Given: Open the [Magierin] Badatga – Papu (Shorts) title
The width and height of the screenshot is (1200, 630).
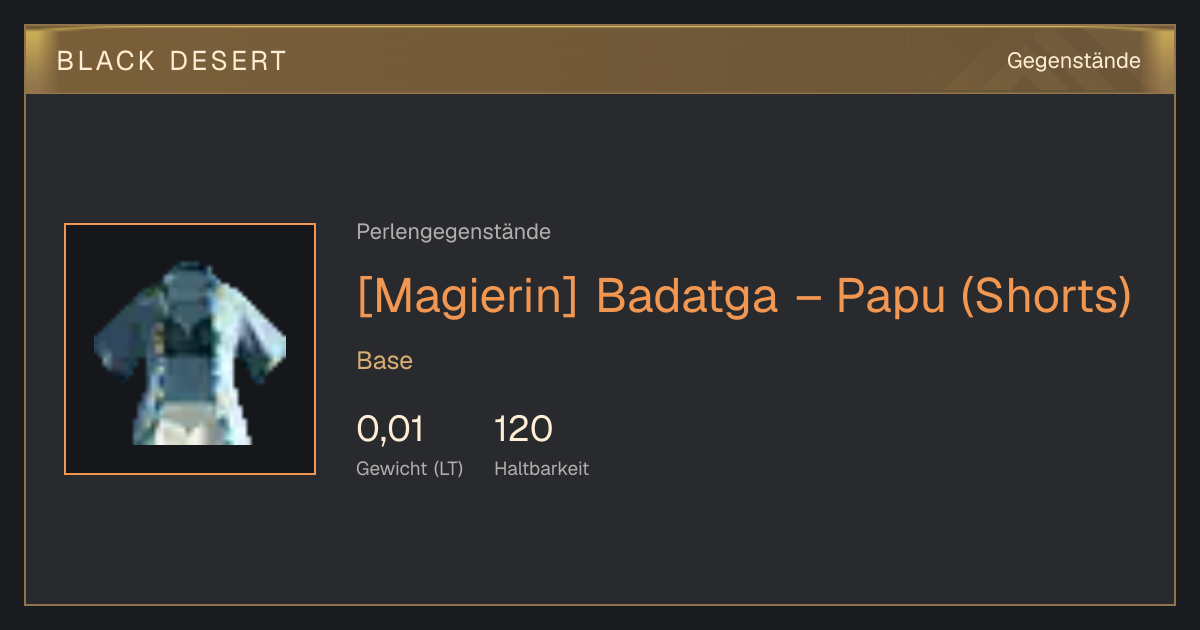Looking at the screenshot, I should (x=744, y=295).
